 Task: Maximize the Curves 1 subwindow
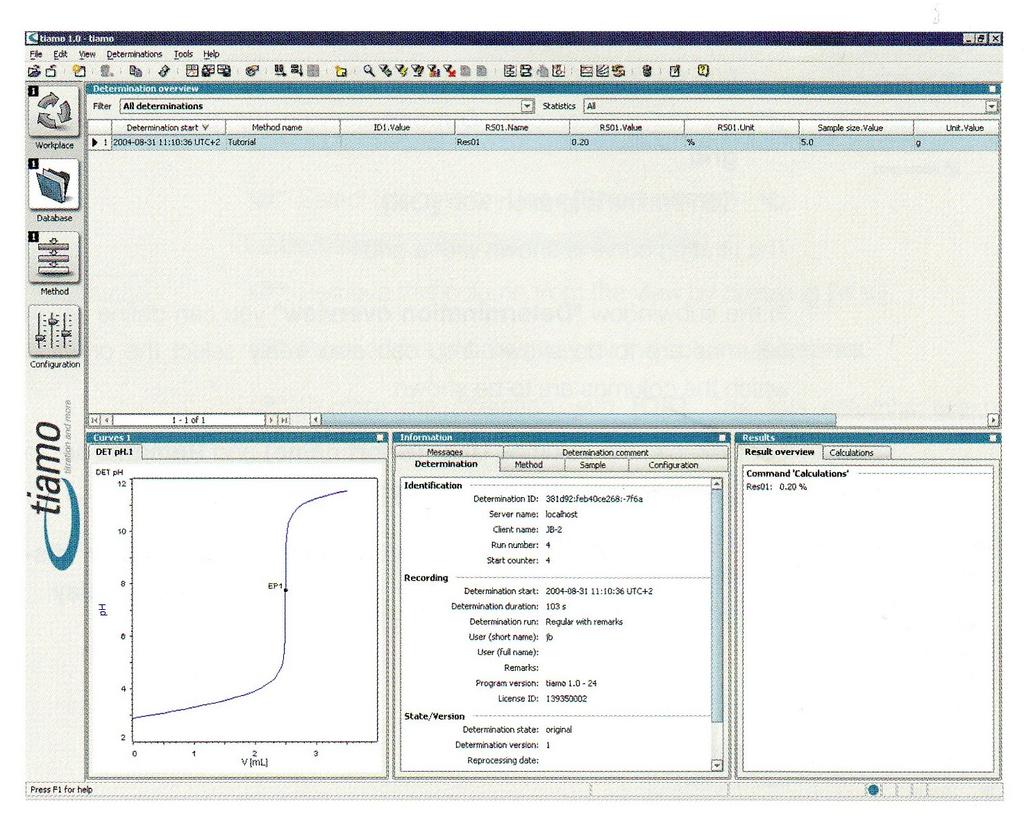(380, 438)
